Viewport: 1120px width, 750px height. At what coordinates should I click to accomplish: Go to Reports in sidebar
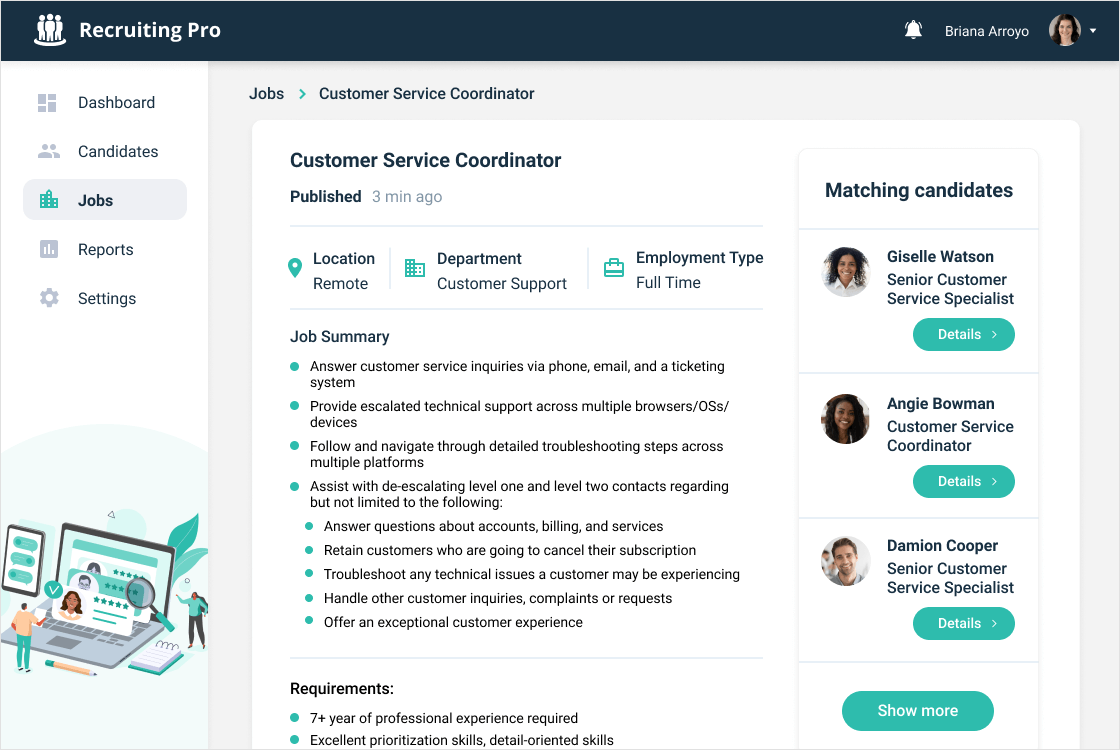tap(105, 249)
